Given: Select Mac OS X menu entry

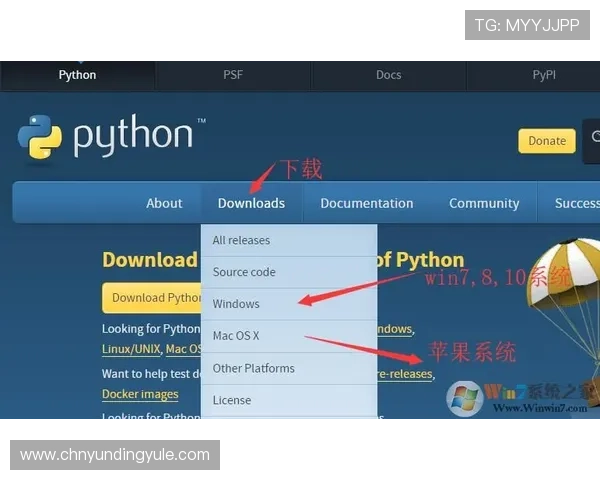Looking at the screenshot, I should click(236, 336).
